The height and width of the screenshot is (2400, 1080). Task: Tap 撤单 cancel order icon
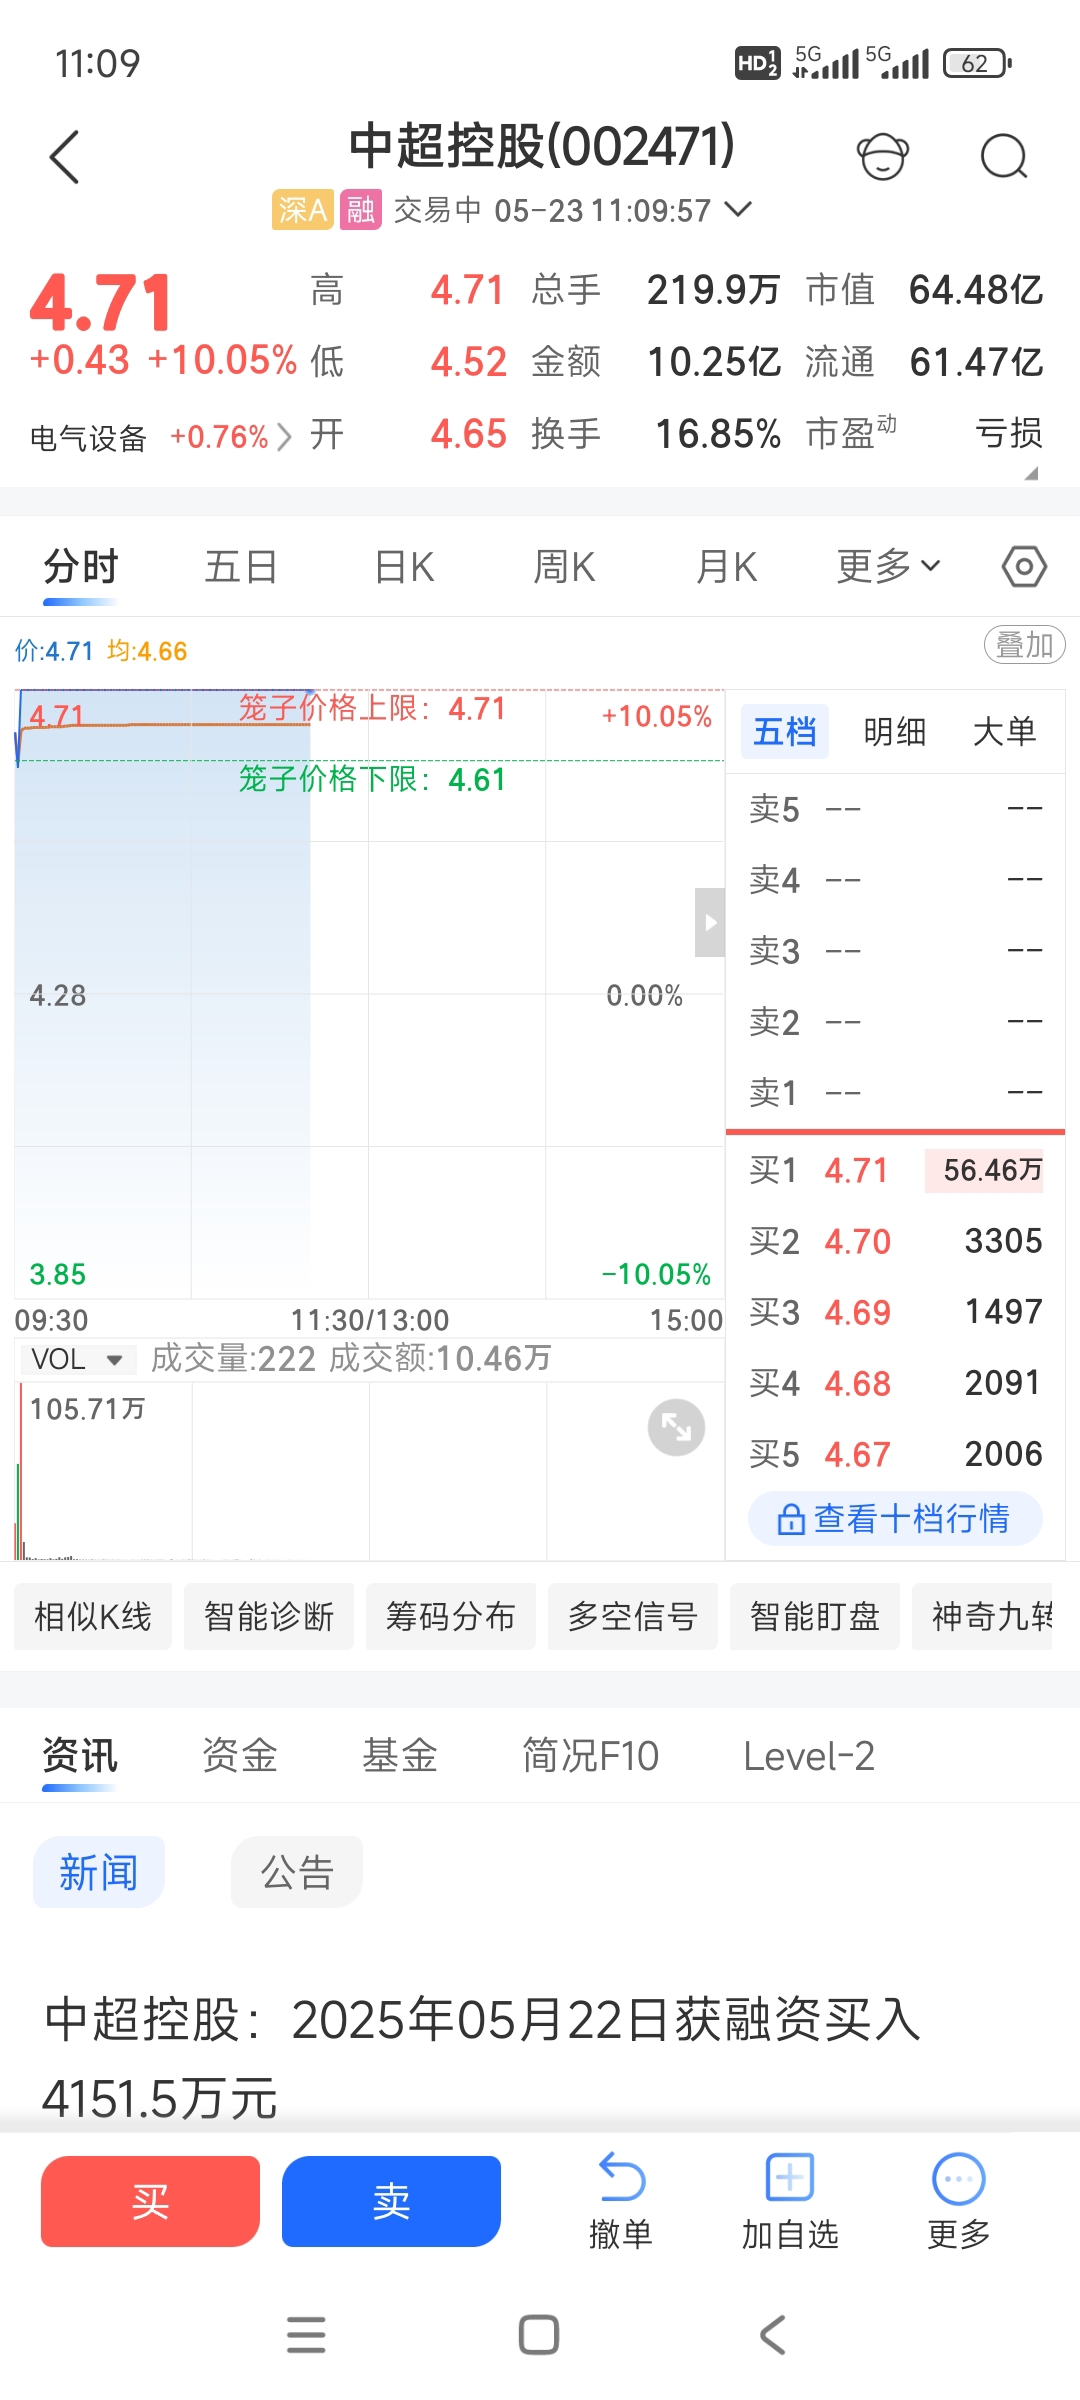[x=621, y=2201]
